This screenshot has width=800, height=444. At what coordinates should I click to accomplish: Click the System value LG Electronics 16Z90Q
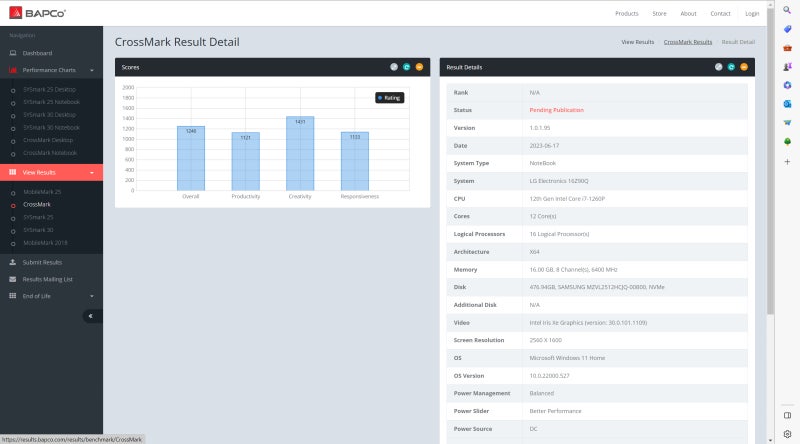point(559,181)
